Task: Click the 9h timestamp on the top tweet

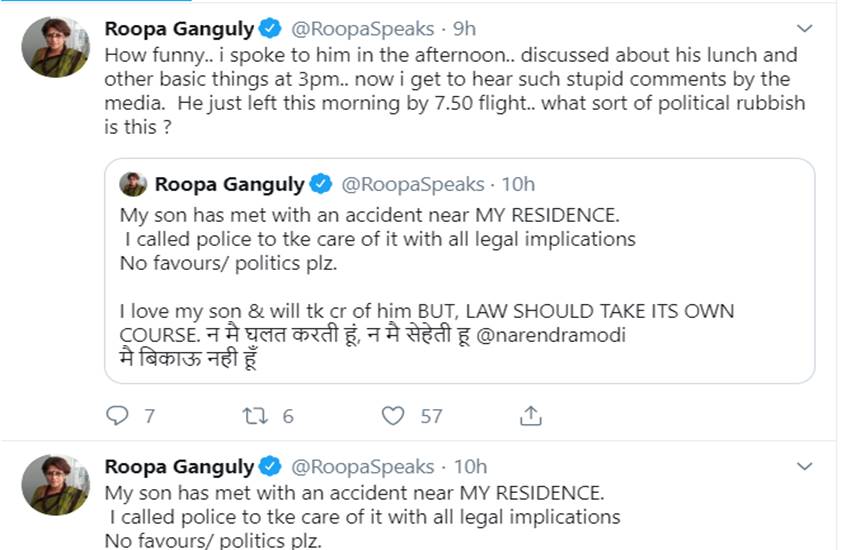Action: click(x=465, y=29)
